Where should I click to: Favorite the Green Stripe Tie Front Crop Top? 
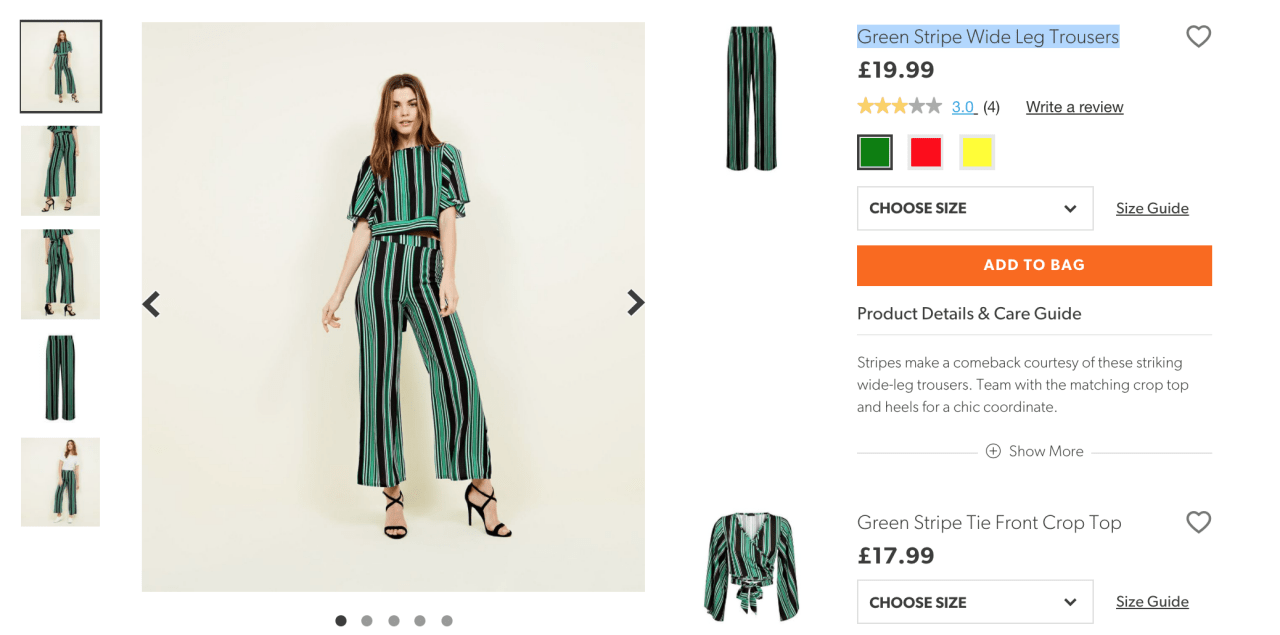click(x=1198, y=522)
